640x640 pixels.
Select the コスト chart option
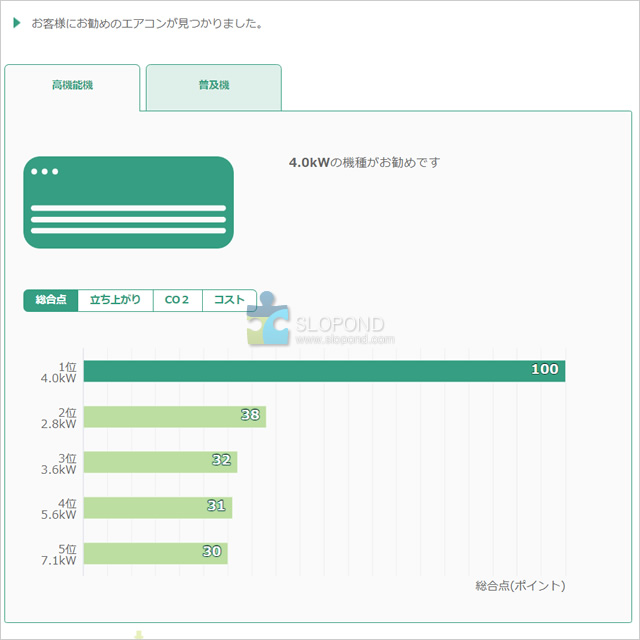click(x=229, y=300)
